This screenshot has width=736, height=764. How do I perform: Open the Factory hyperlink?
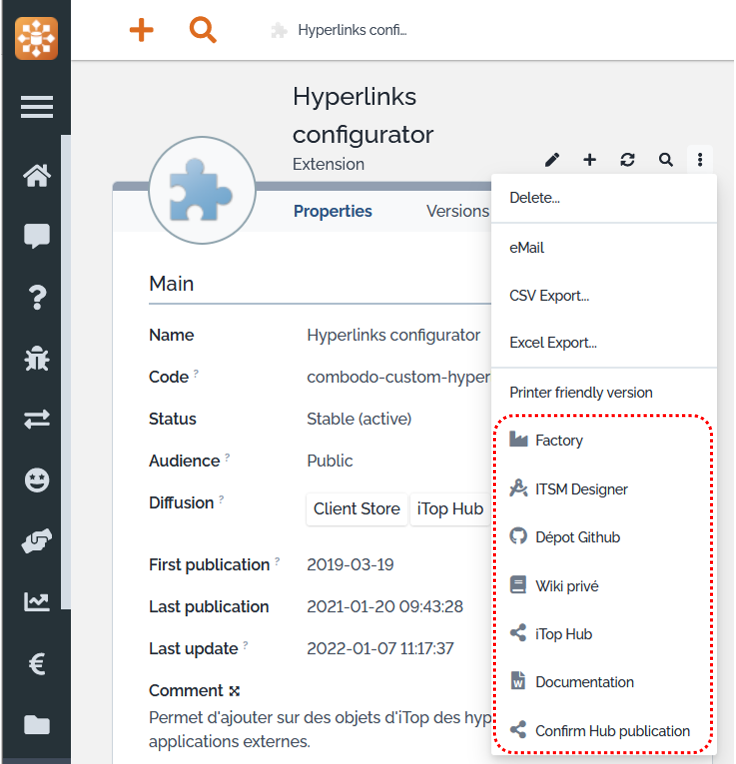(x=604, y=440)
